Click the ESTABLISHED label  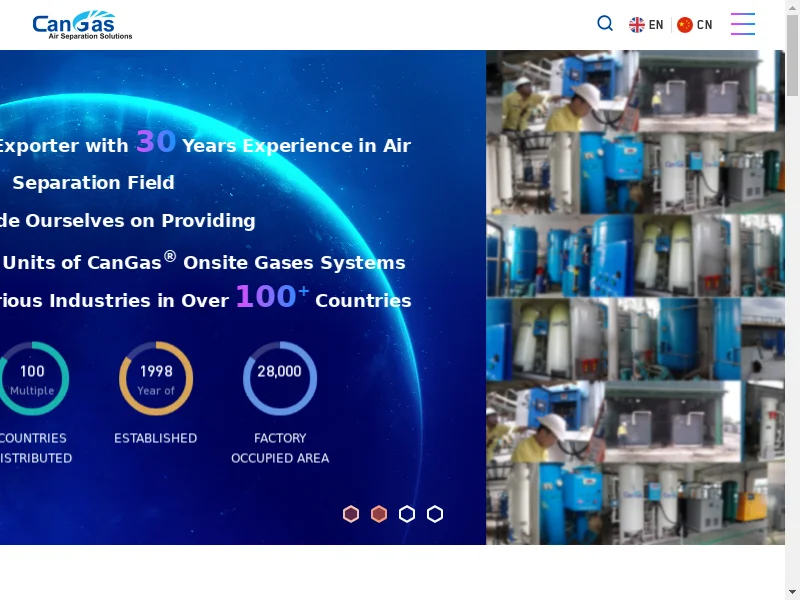156,438
